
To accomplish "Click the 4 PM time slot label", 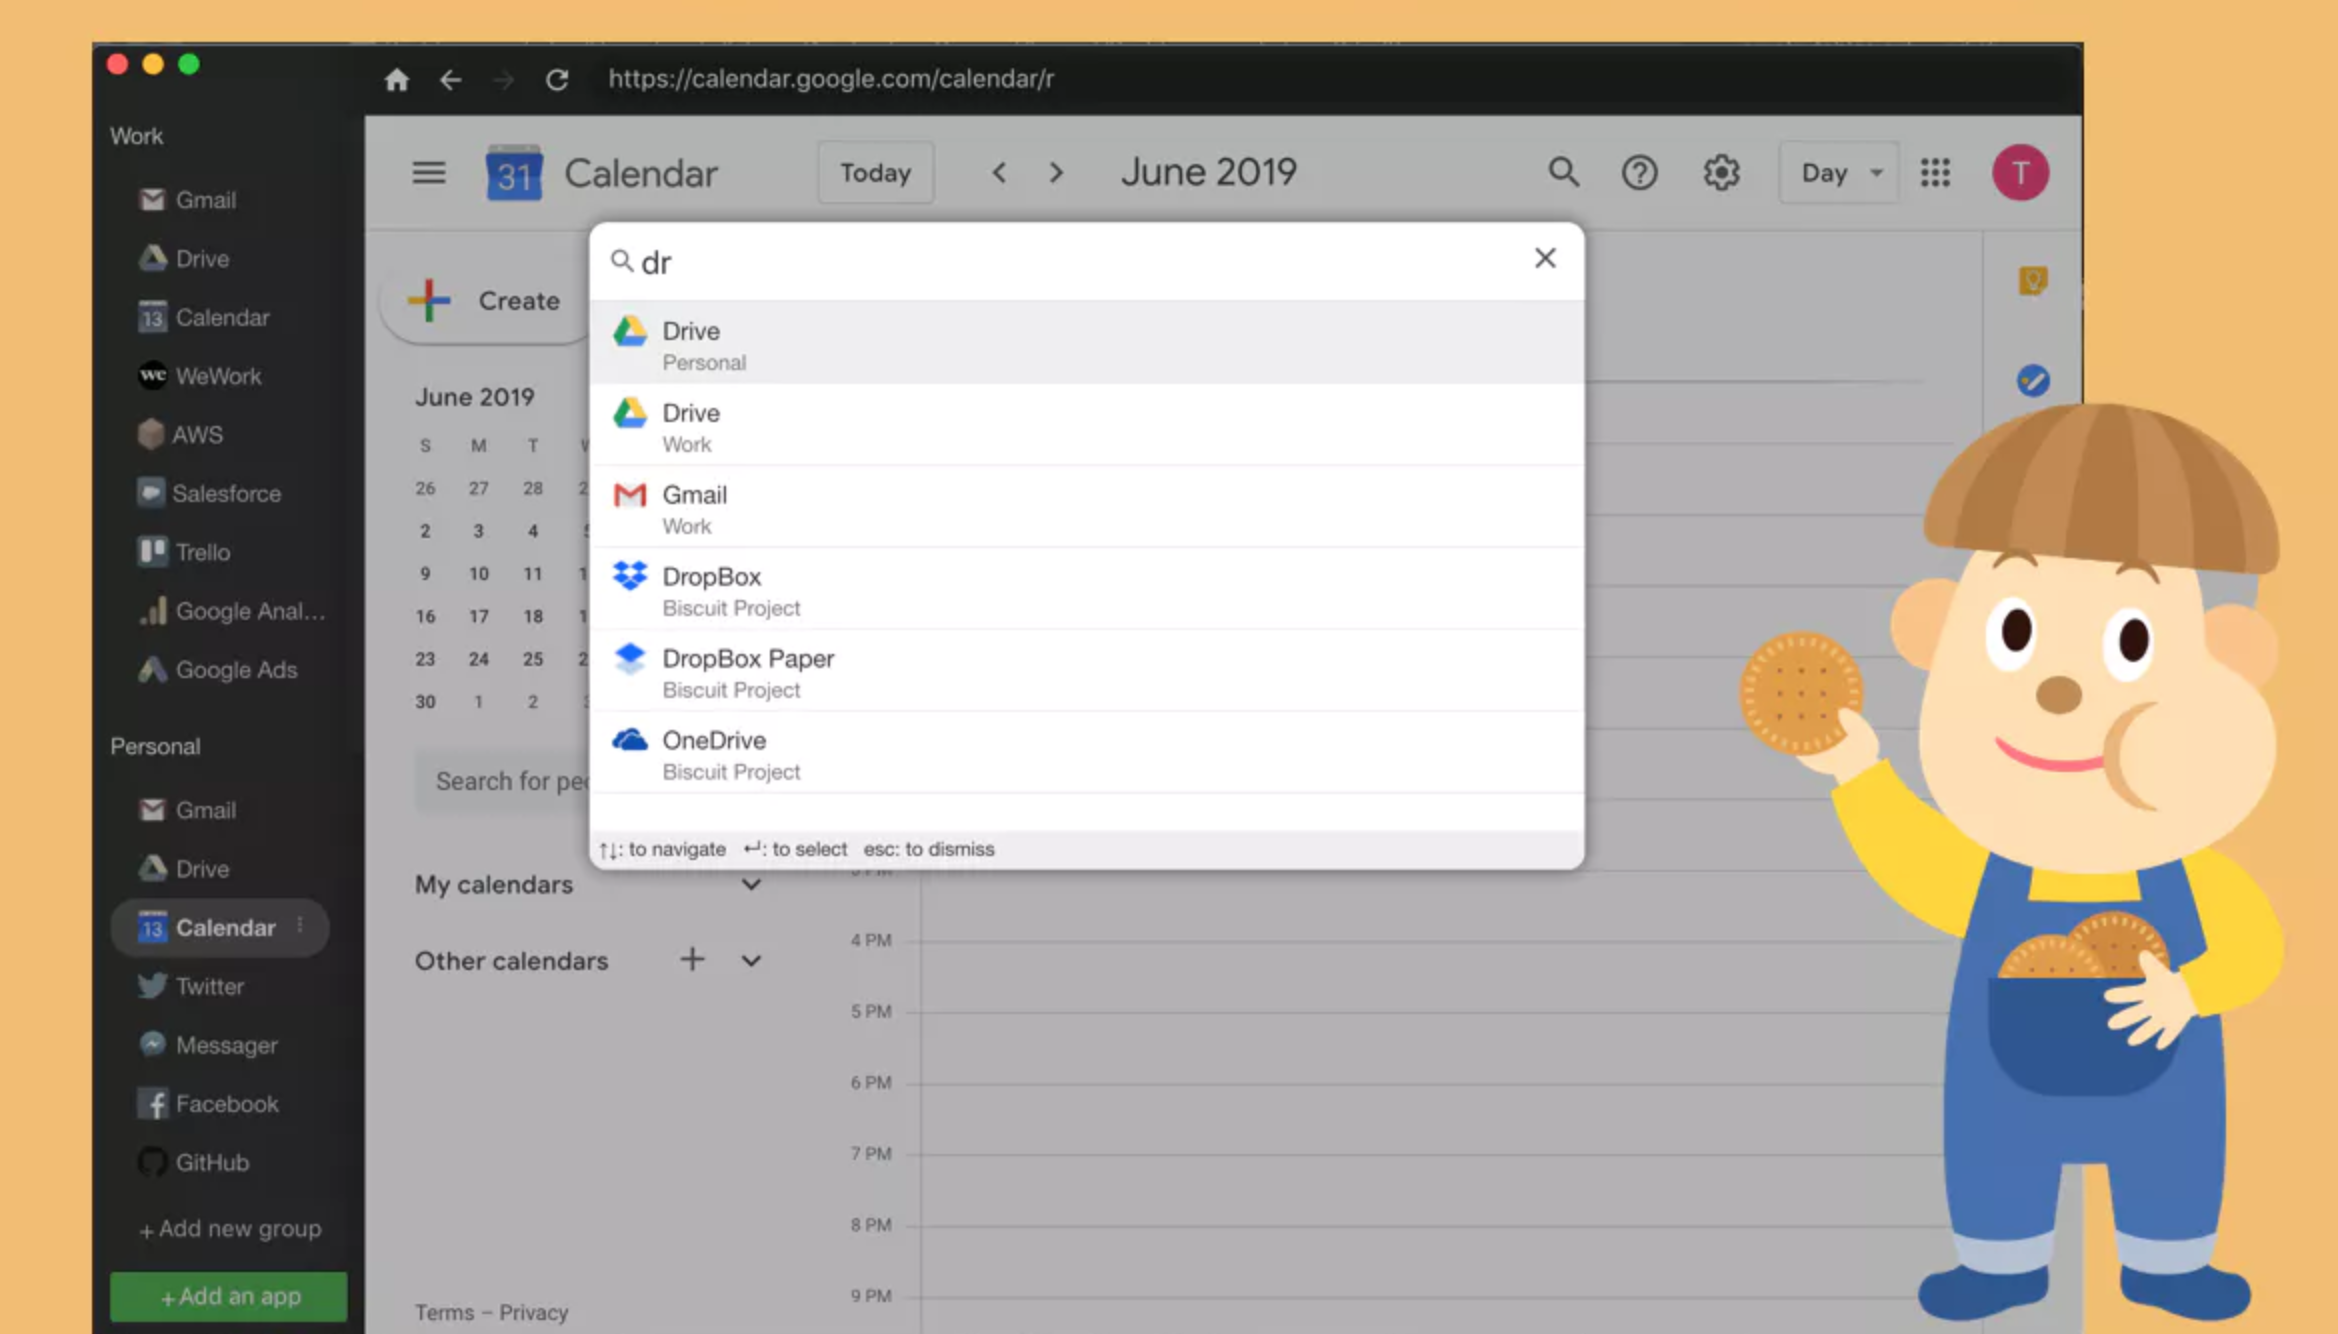I will [x=871, y=940].
